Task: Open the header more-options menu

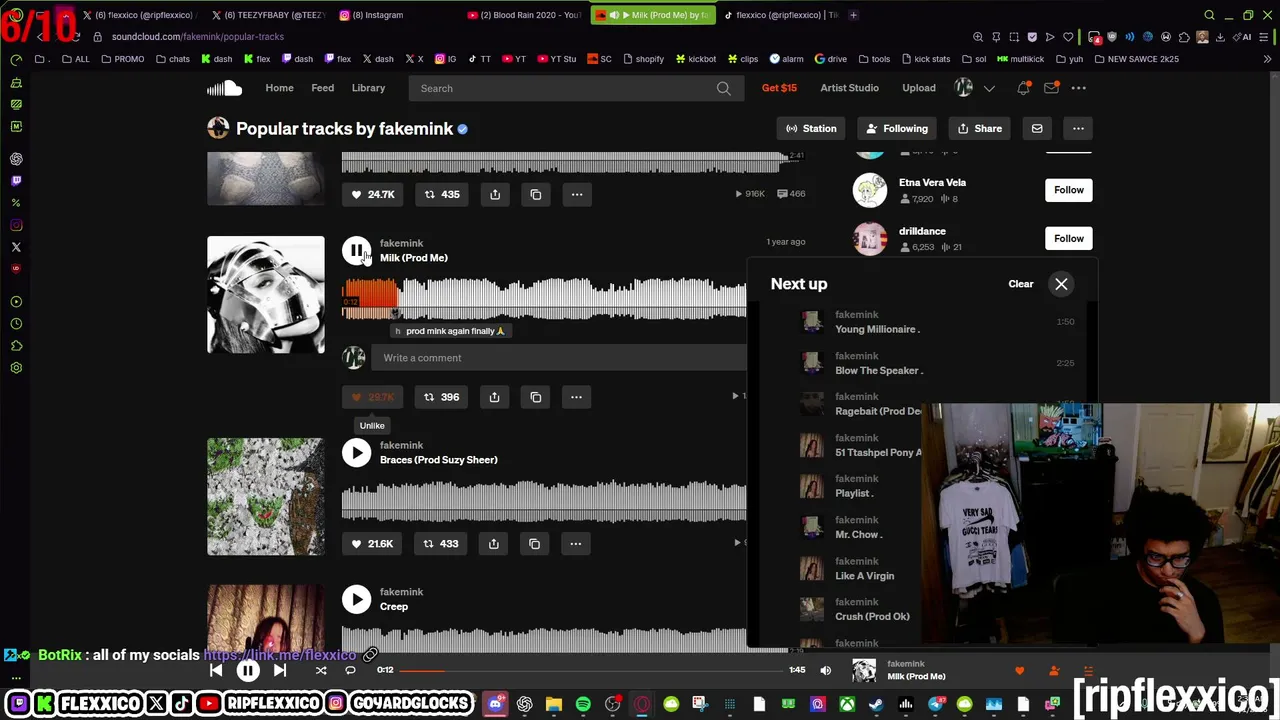Action: point(1078,88)
